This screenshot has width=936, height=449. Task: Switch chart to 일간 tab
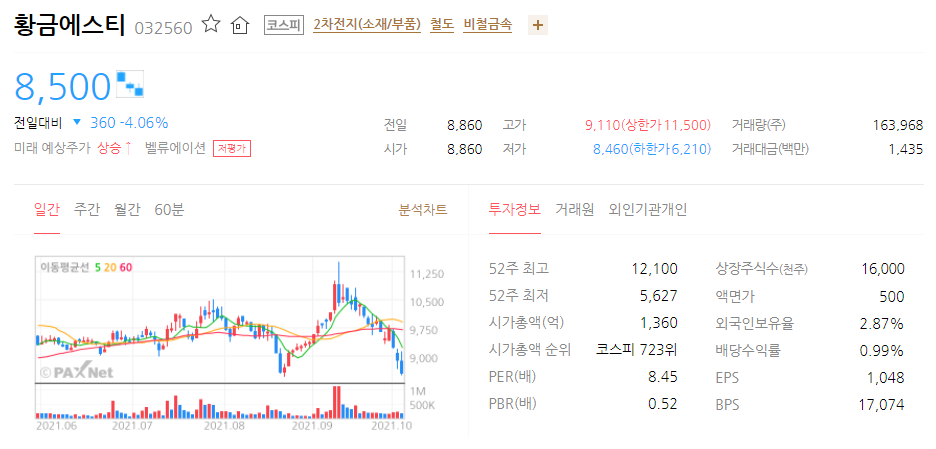[47, 210]
